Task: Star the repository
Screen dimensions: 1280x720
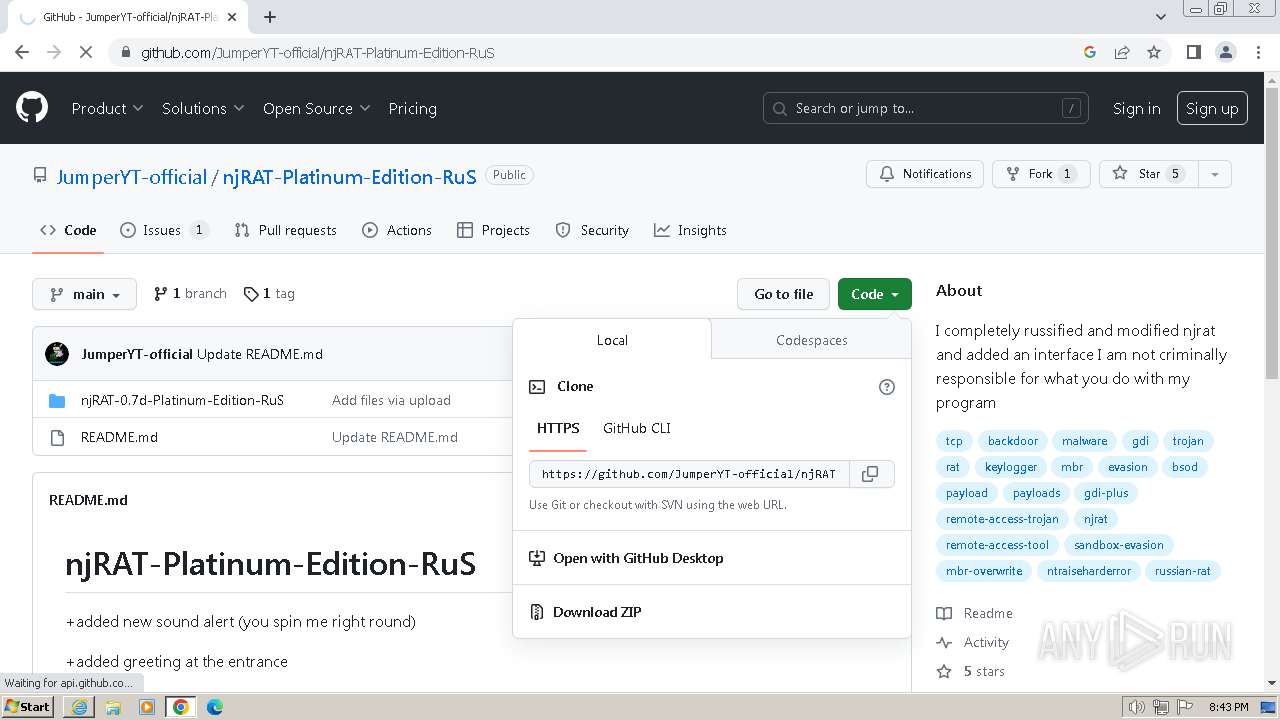Action: tap(1148, 174)
